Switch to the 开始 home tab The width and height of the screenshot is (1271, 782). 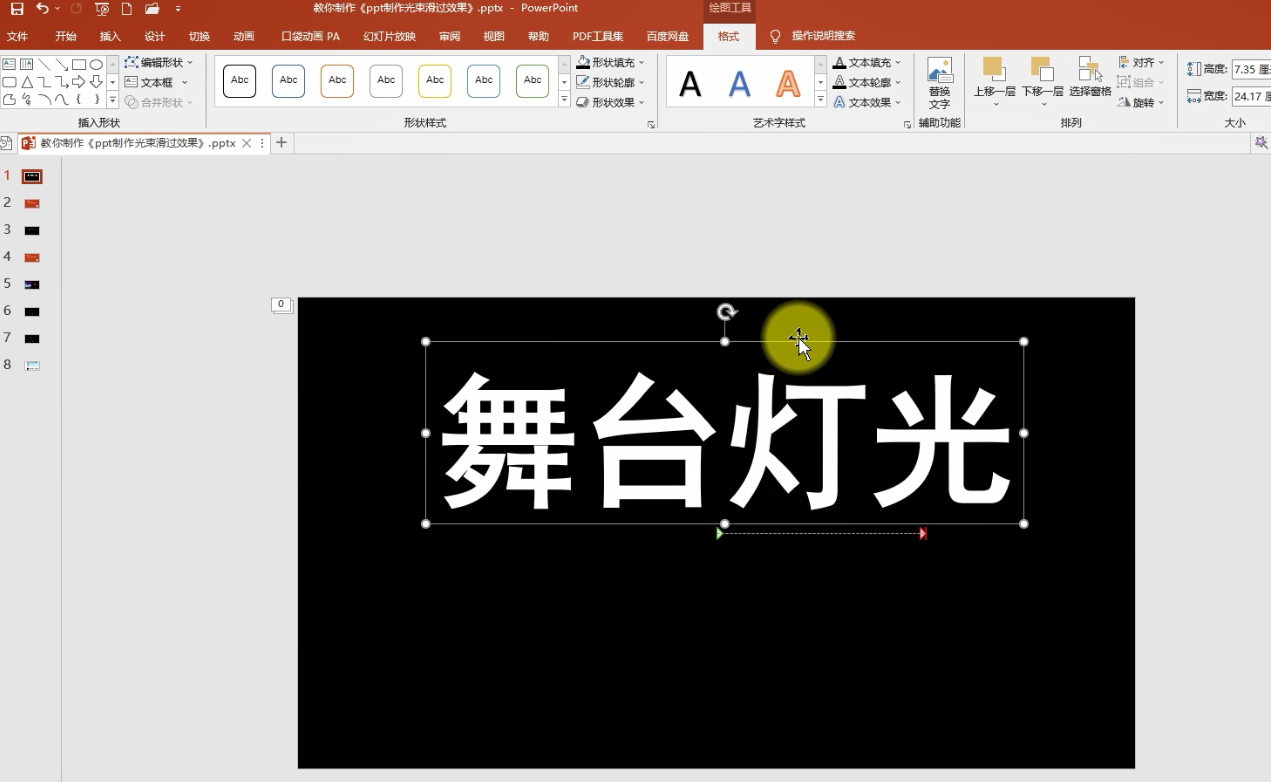coord(66,36)
